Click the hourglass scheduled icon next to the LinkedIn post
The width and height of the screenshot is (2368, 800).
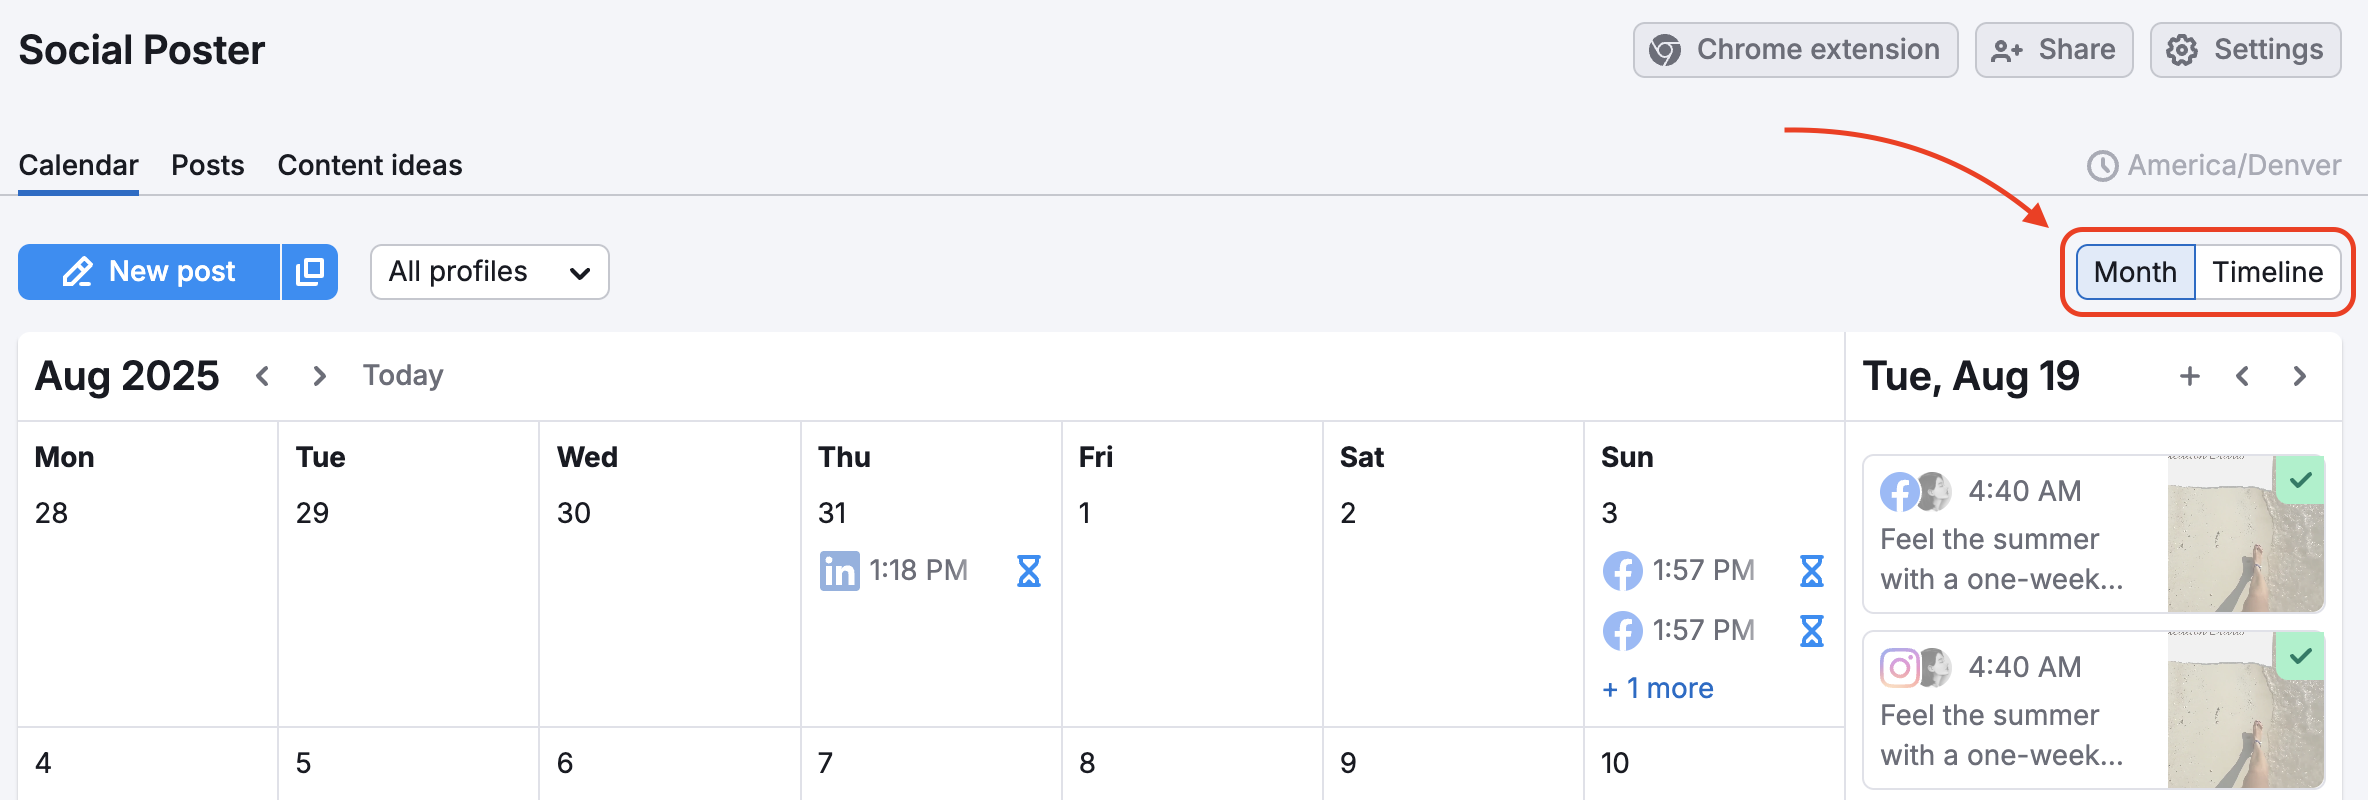tap(1028, 570)
